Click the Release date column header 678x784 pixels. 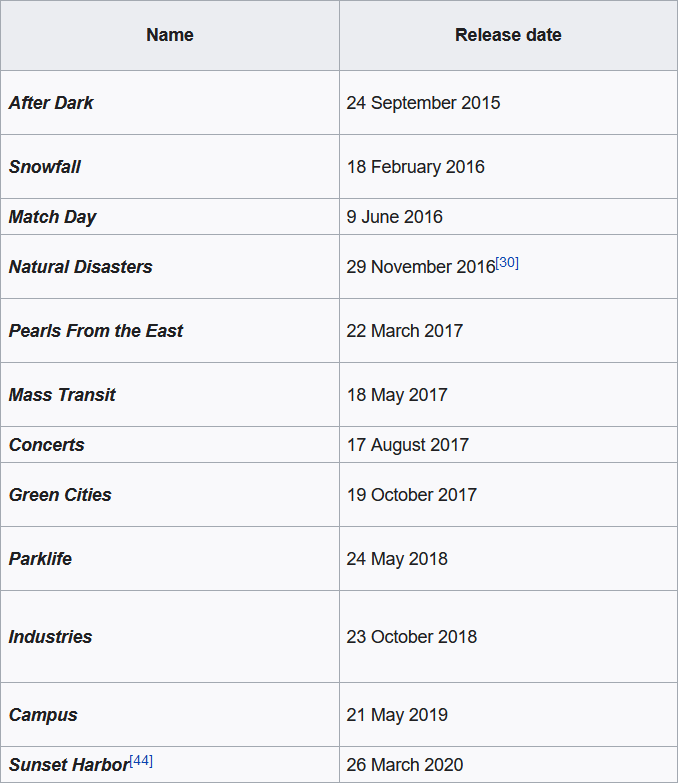[508, 35]
